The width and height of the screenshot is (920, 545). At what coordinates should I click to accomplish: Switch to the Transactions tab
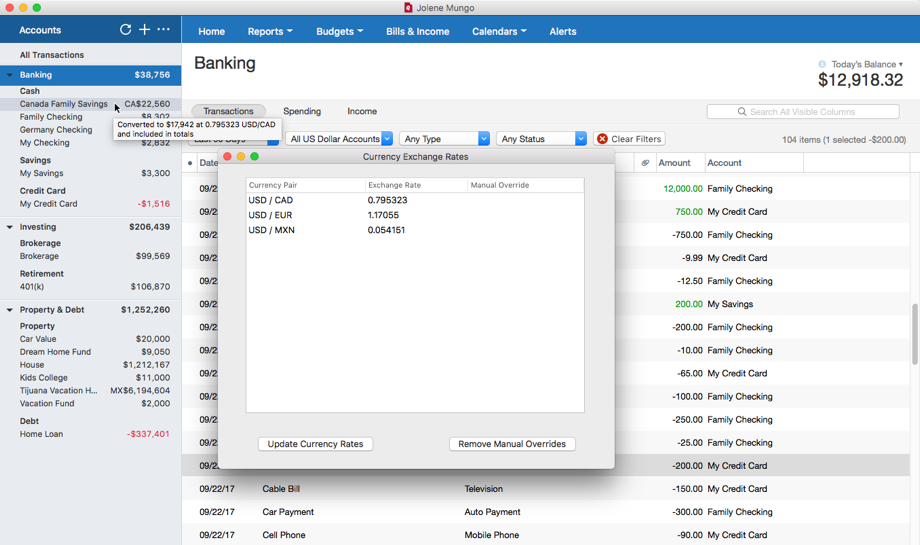[228, 111]
